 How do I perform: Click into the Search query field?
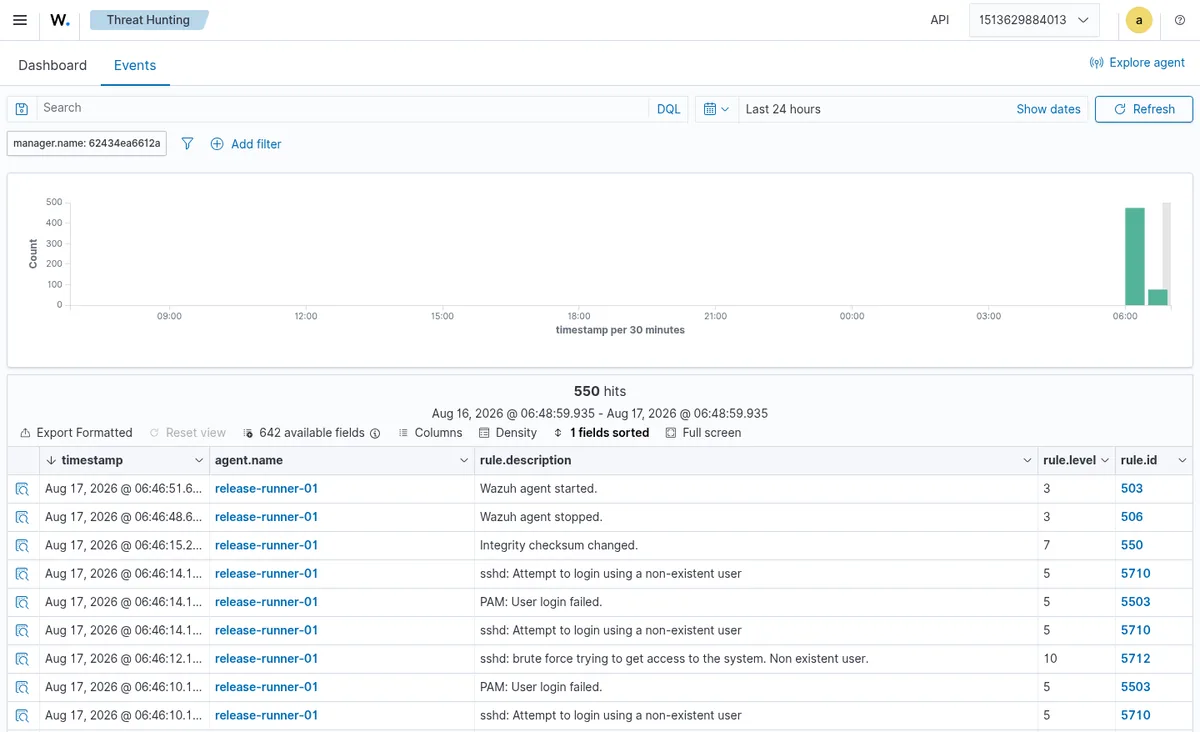point(343,108)
